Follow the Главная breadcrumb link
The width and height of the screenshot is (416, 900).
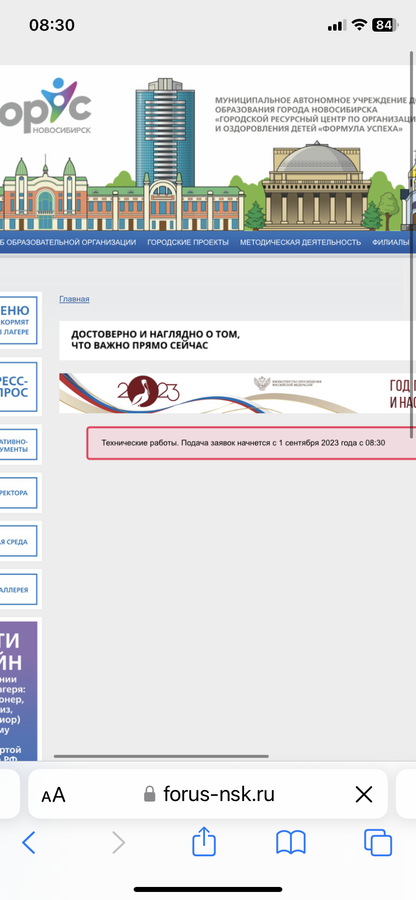pos(74,299)
